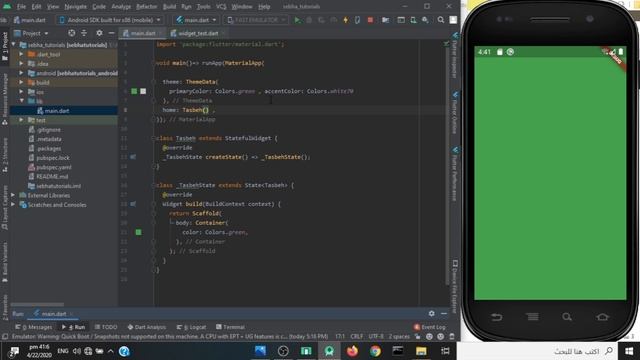Open the Build menu
The width and height of the screenshot is (640, 360).
(x=169, y=6)
